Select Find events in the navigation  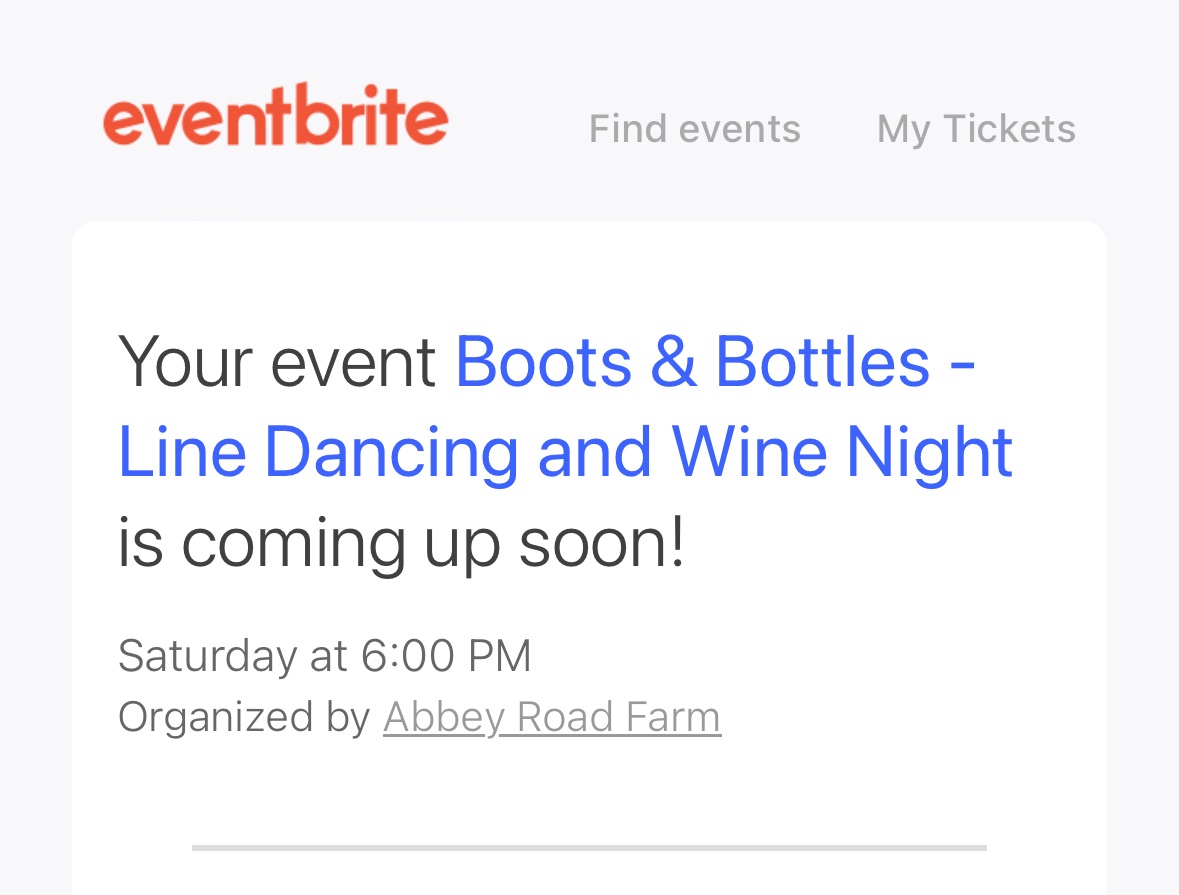[694, 128]
